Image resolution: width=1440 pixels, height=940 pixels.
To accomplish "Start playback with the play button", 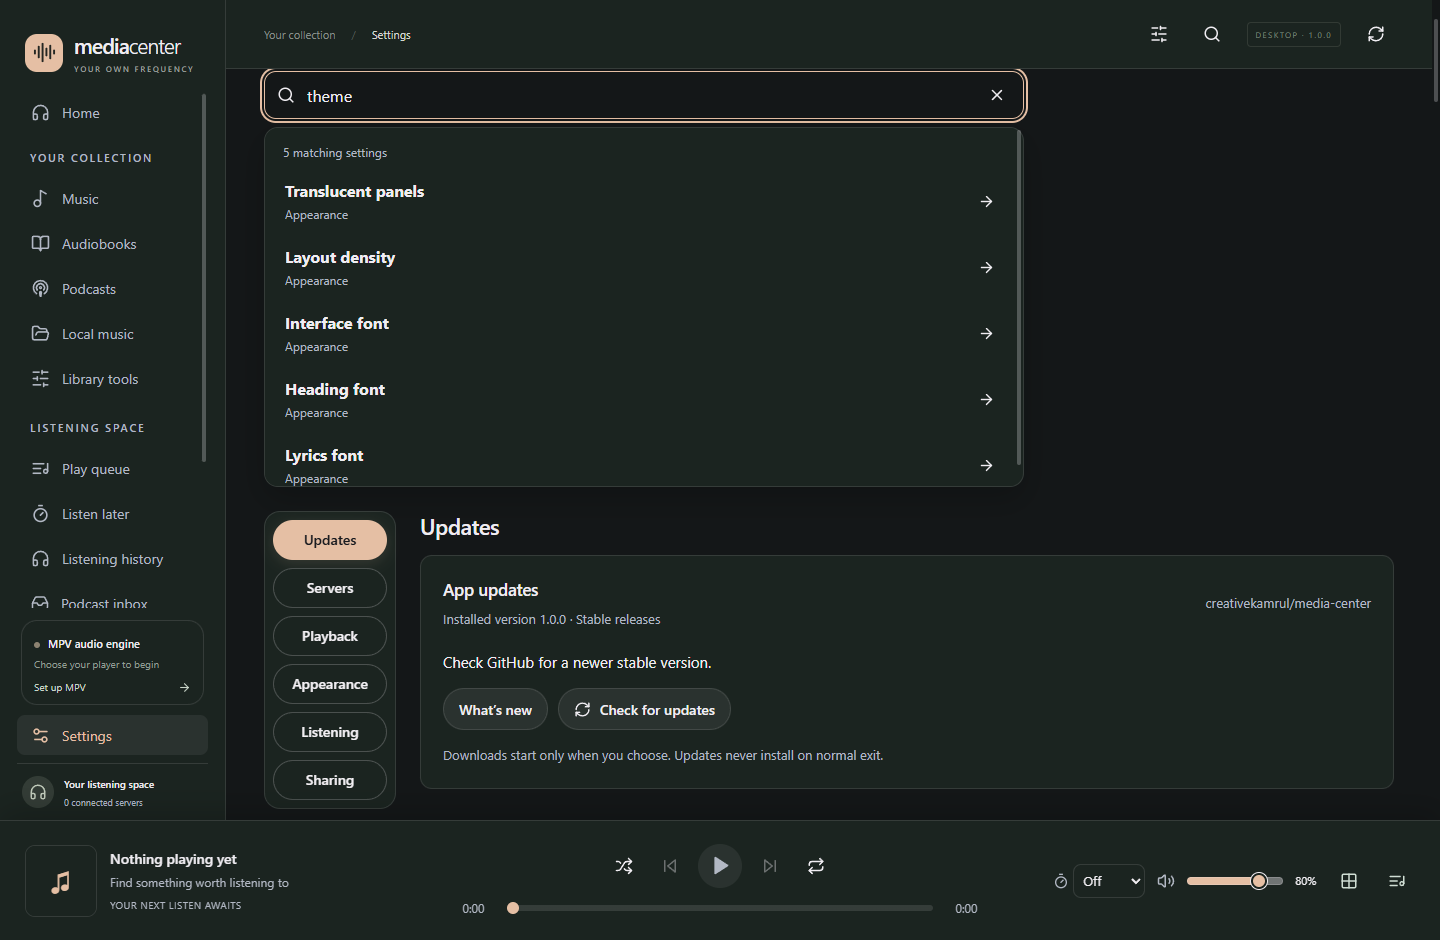I will [720, 866].
